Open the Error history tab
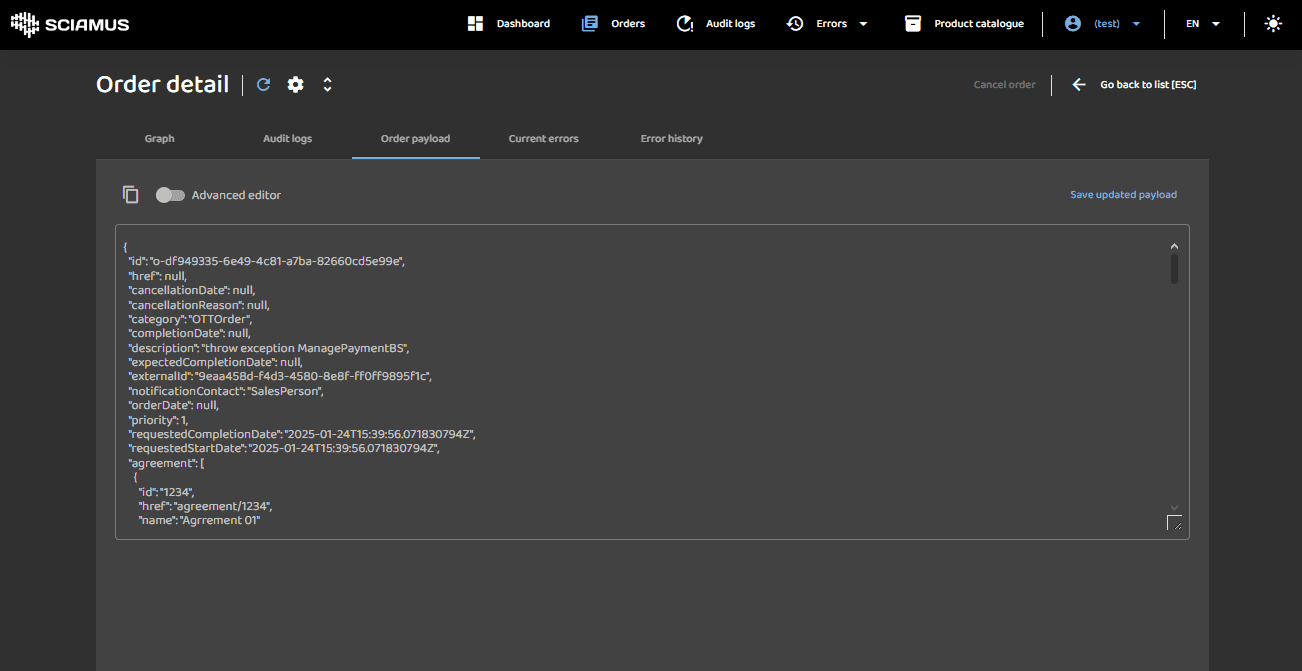Image resolution: width=1302 pixels, height=671 pixels. (671, 139)
